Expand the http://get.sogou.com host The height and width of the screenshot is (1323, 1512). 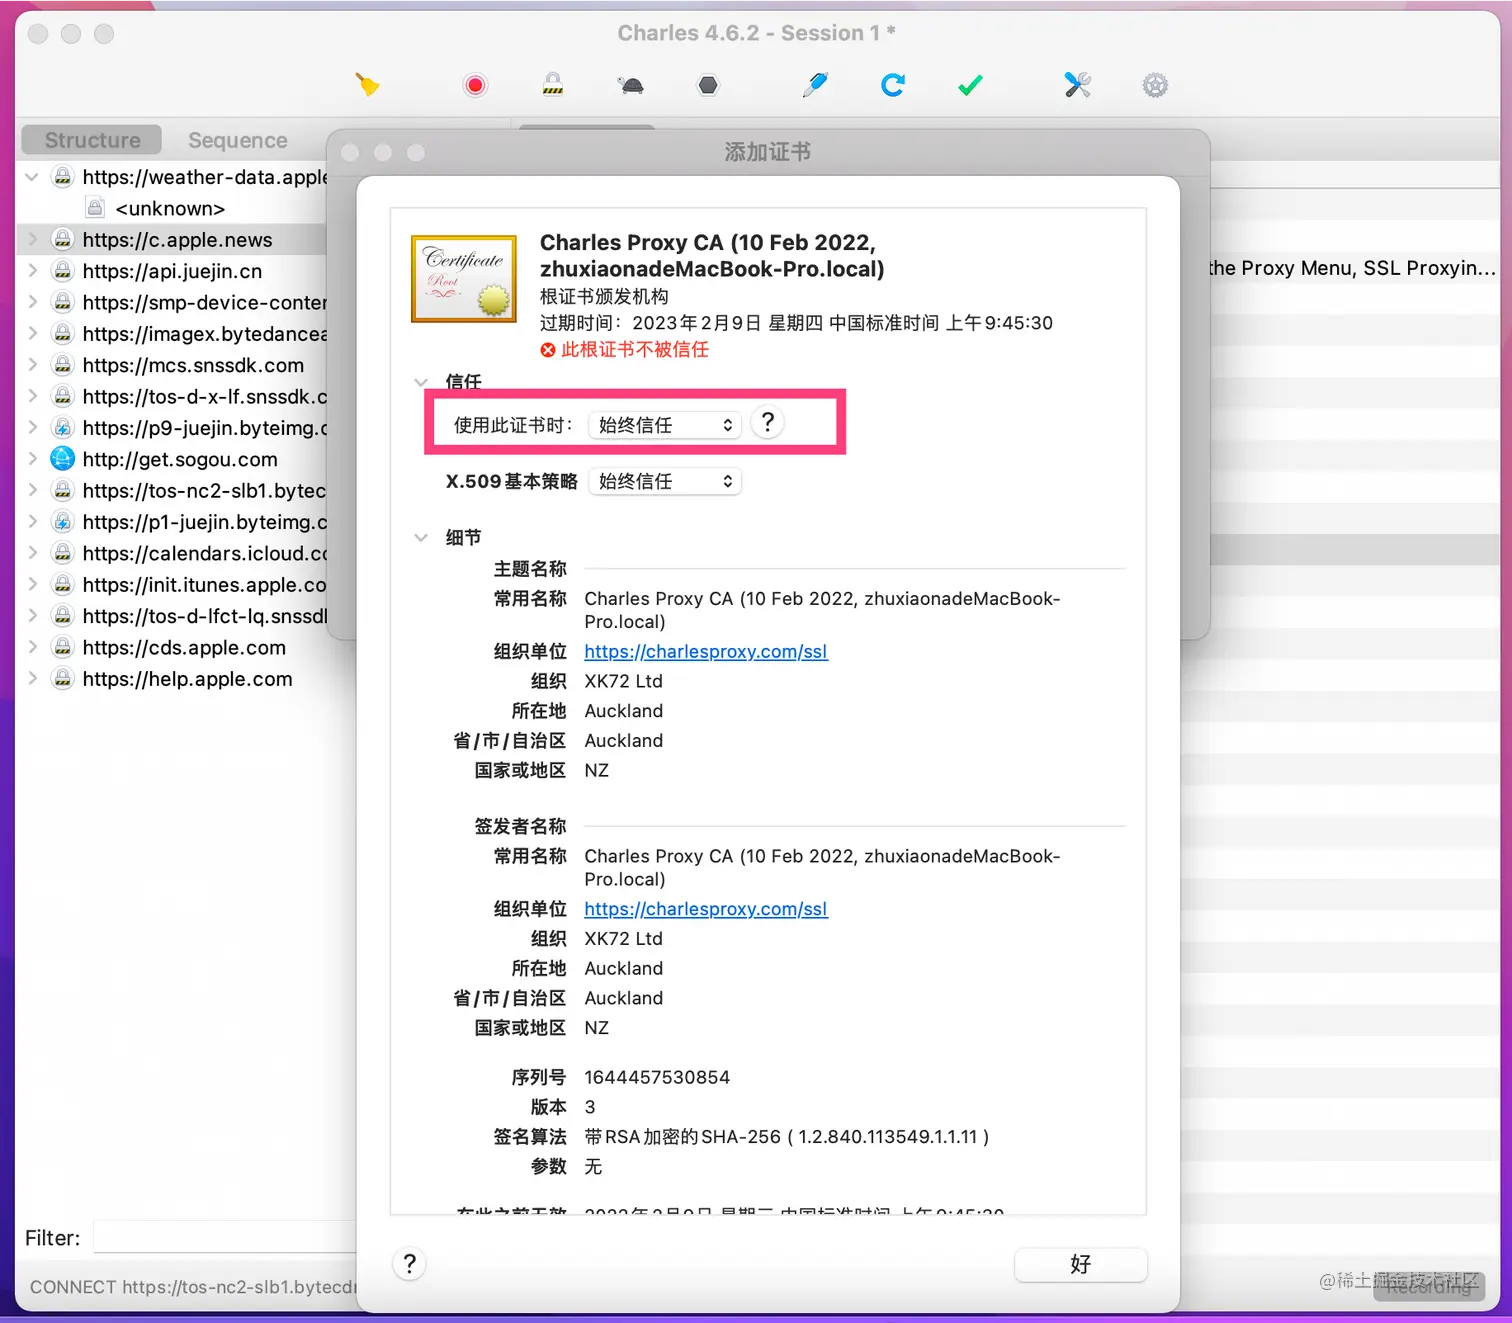click(x=32, y=459)
